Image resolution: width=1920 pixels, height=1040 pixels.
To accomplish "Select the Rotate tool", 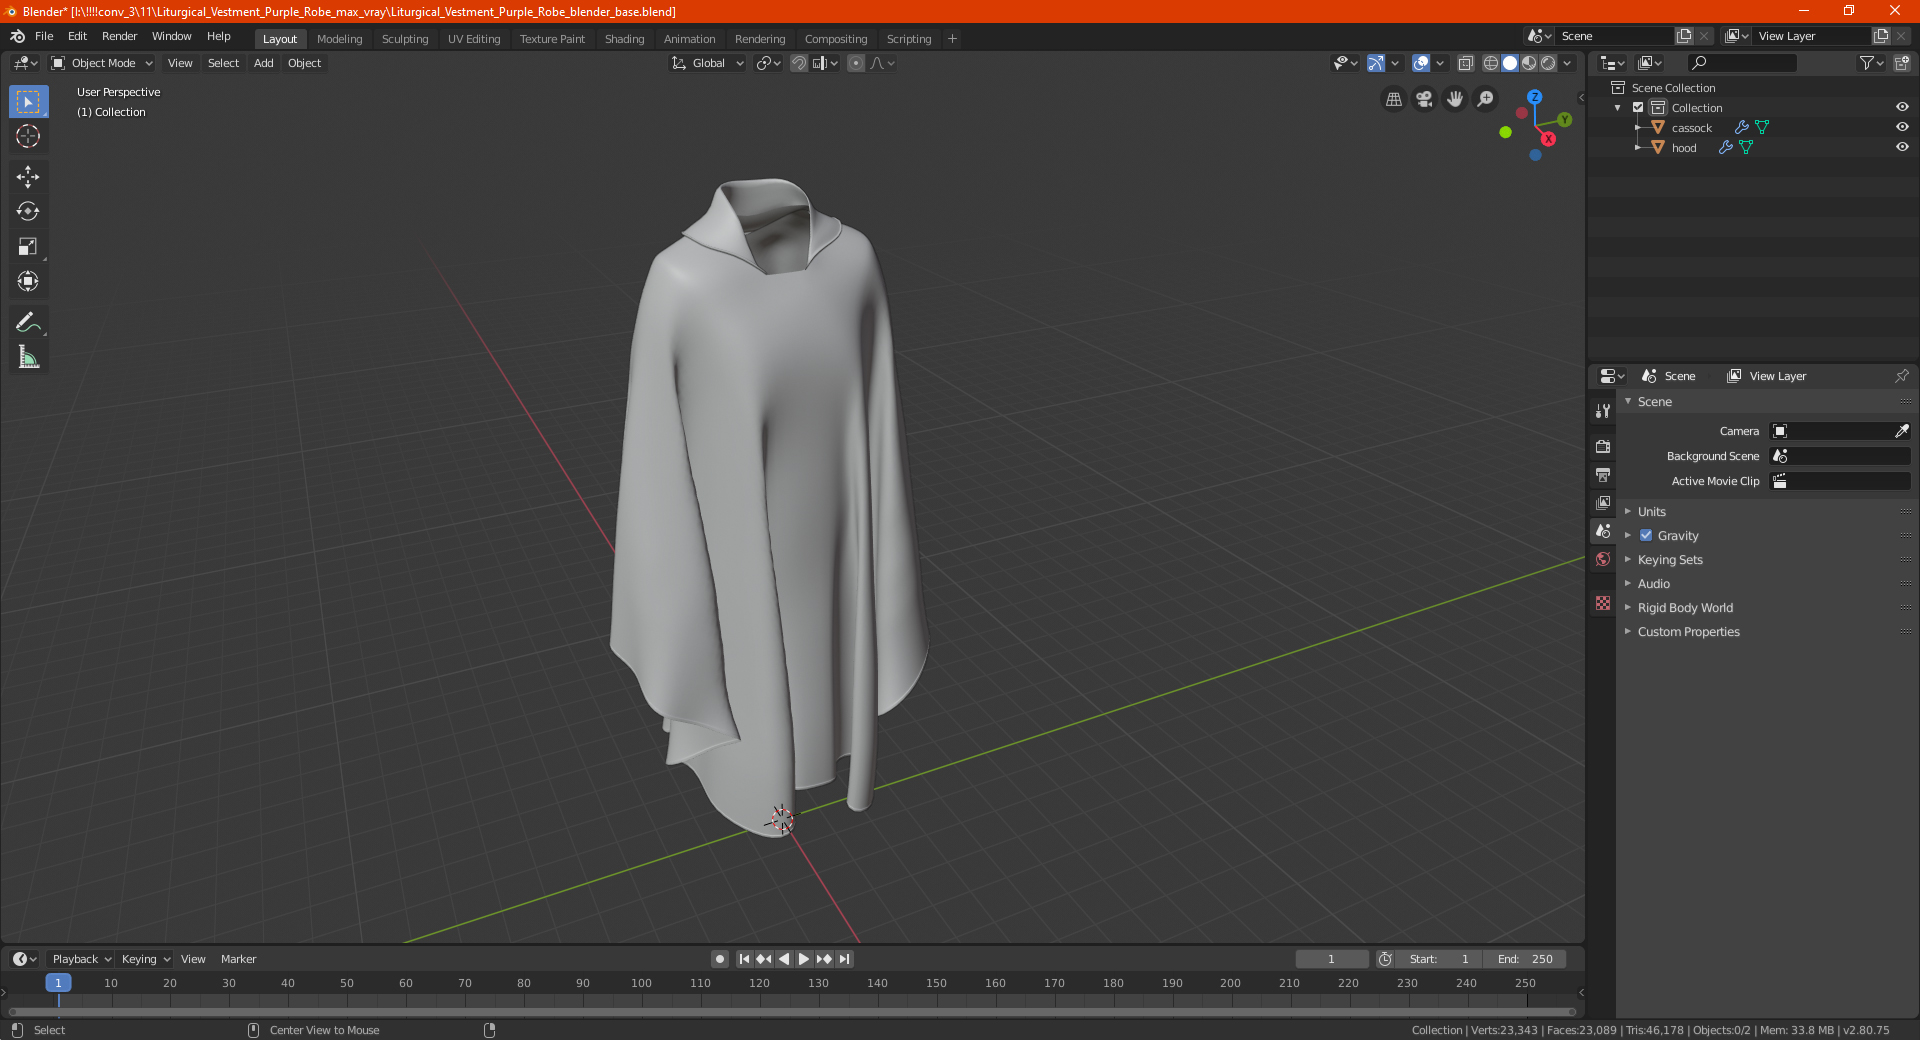I will coord(28,211).
